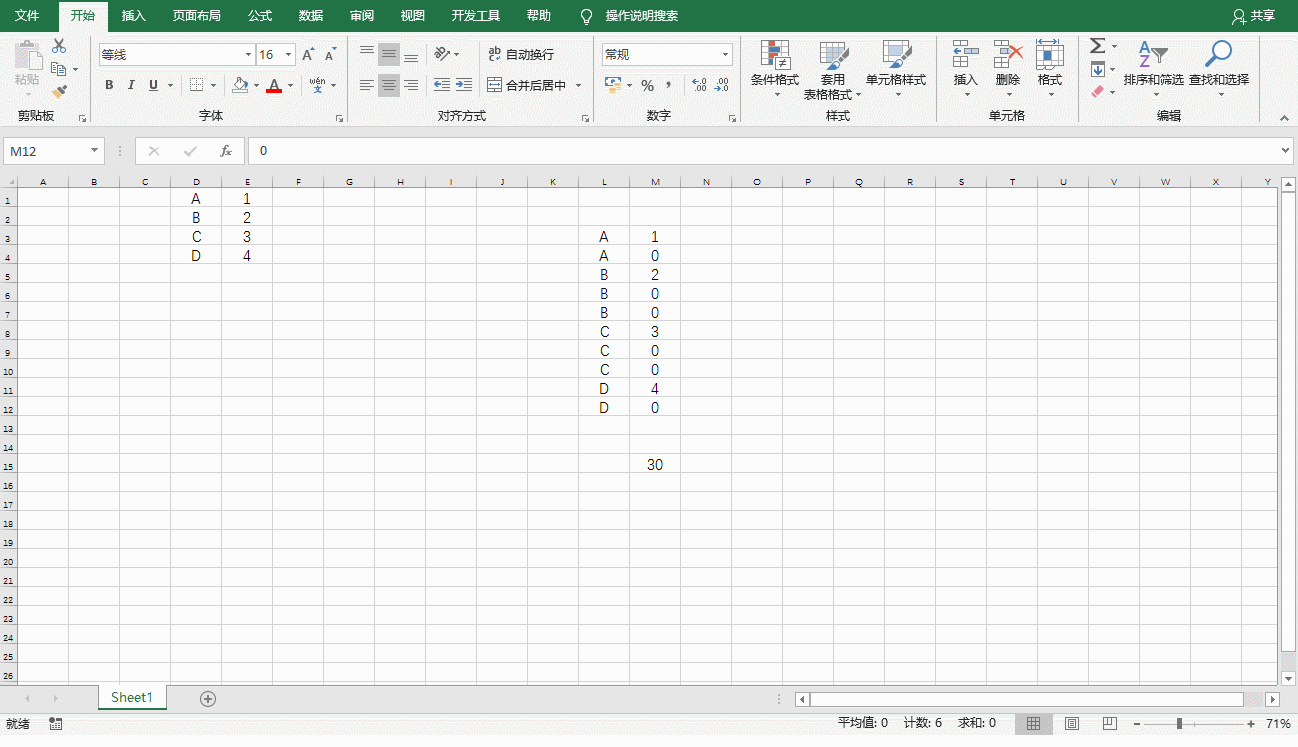This screenshot has height=747, width=1298.
Task: Switch to the 开发工具 tab
Action: [476, 16]
